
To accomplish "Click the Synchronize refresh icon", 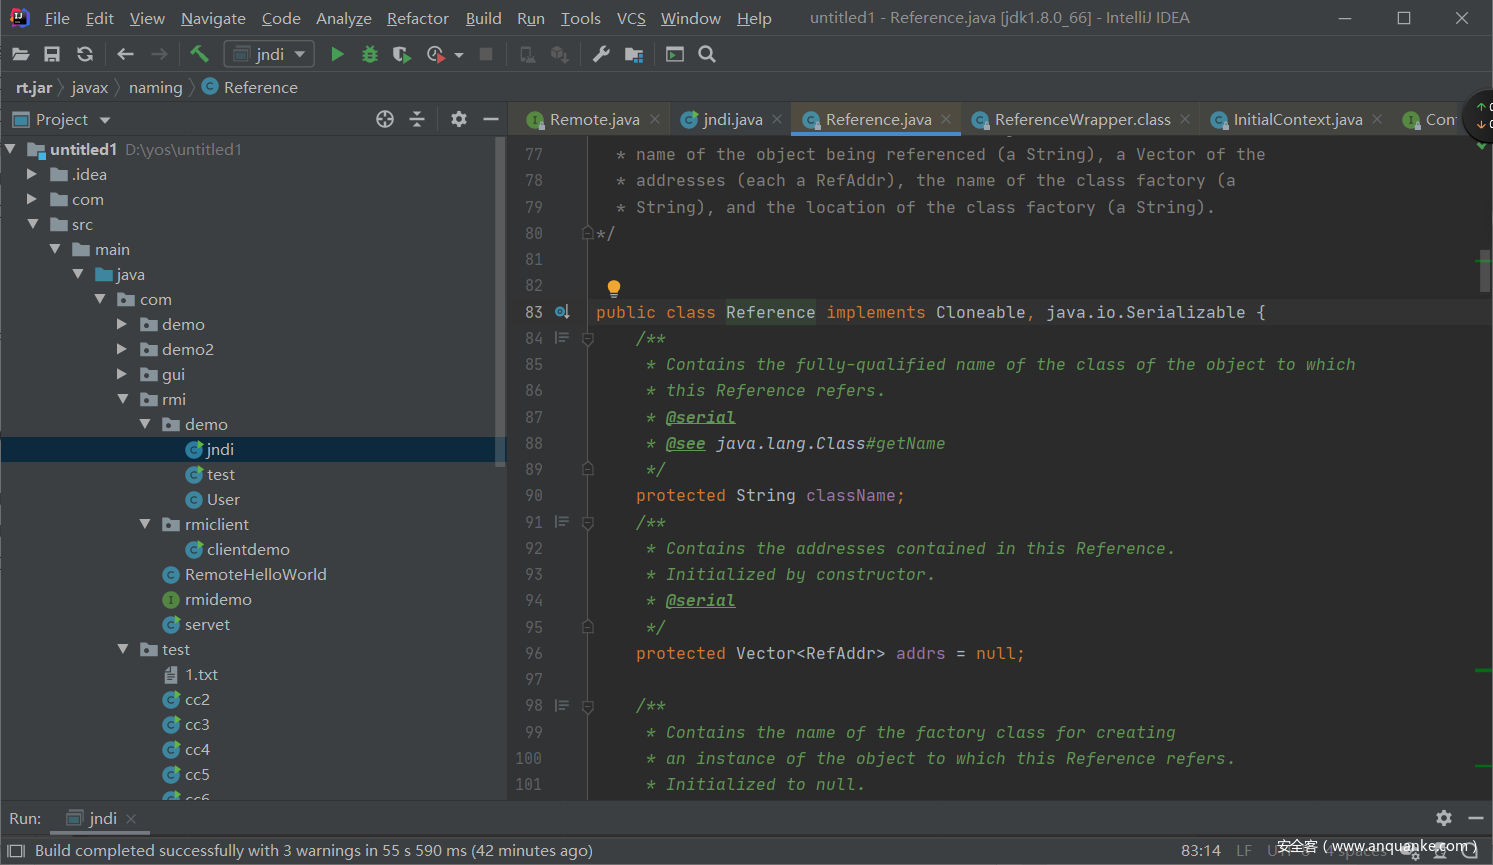I will coord(85,54).
